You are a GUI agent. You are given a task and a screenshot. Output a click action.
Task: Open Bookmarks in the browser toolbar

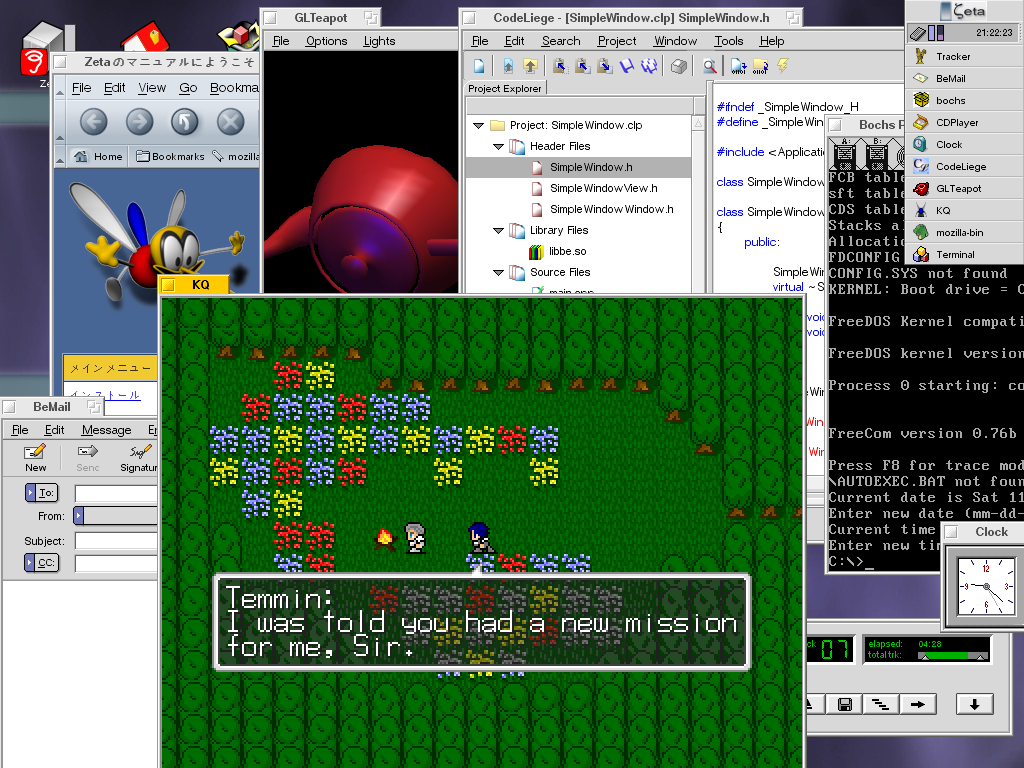170,157
